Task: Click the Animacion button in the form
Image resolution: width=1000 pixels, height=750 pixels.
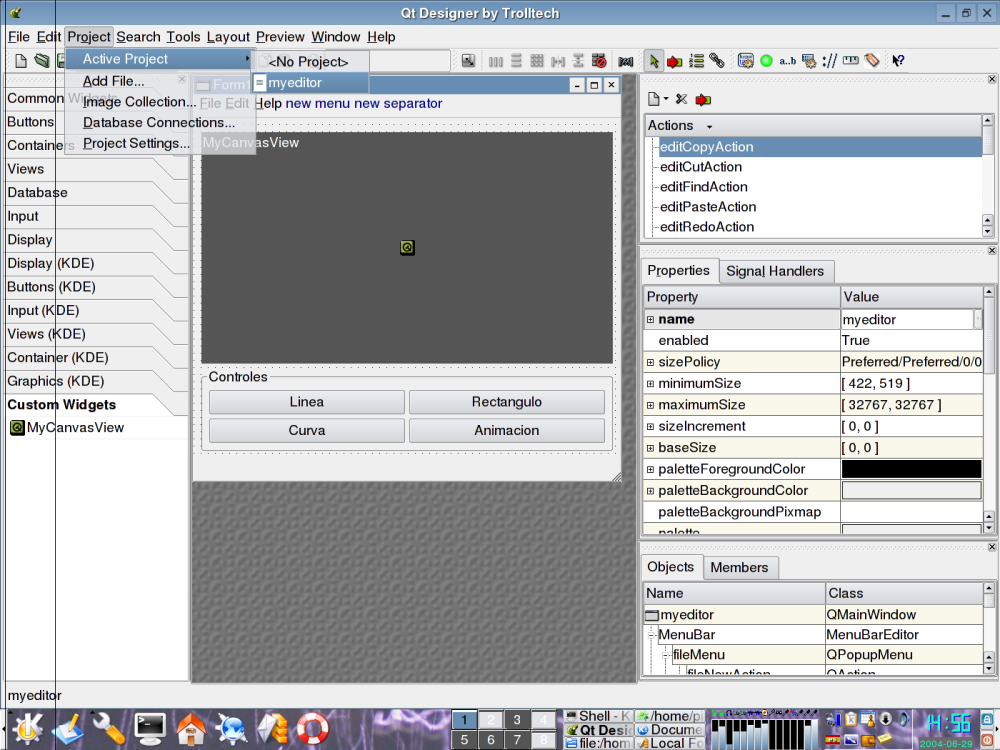Action: tap(507, 430)
